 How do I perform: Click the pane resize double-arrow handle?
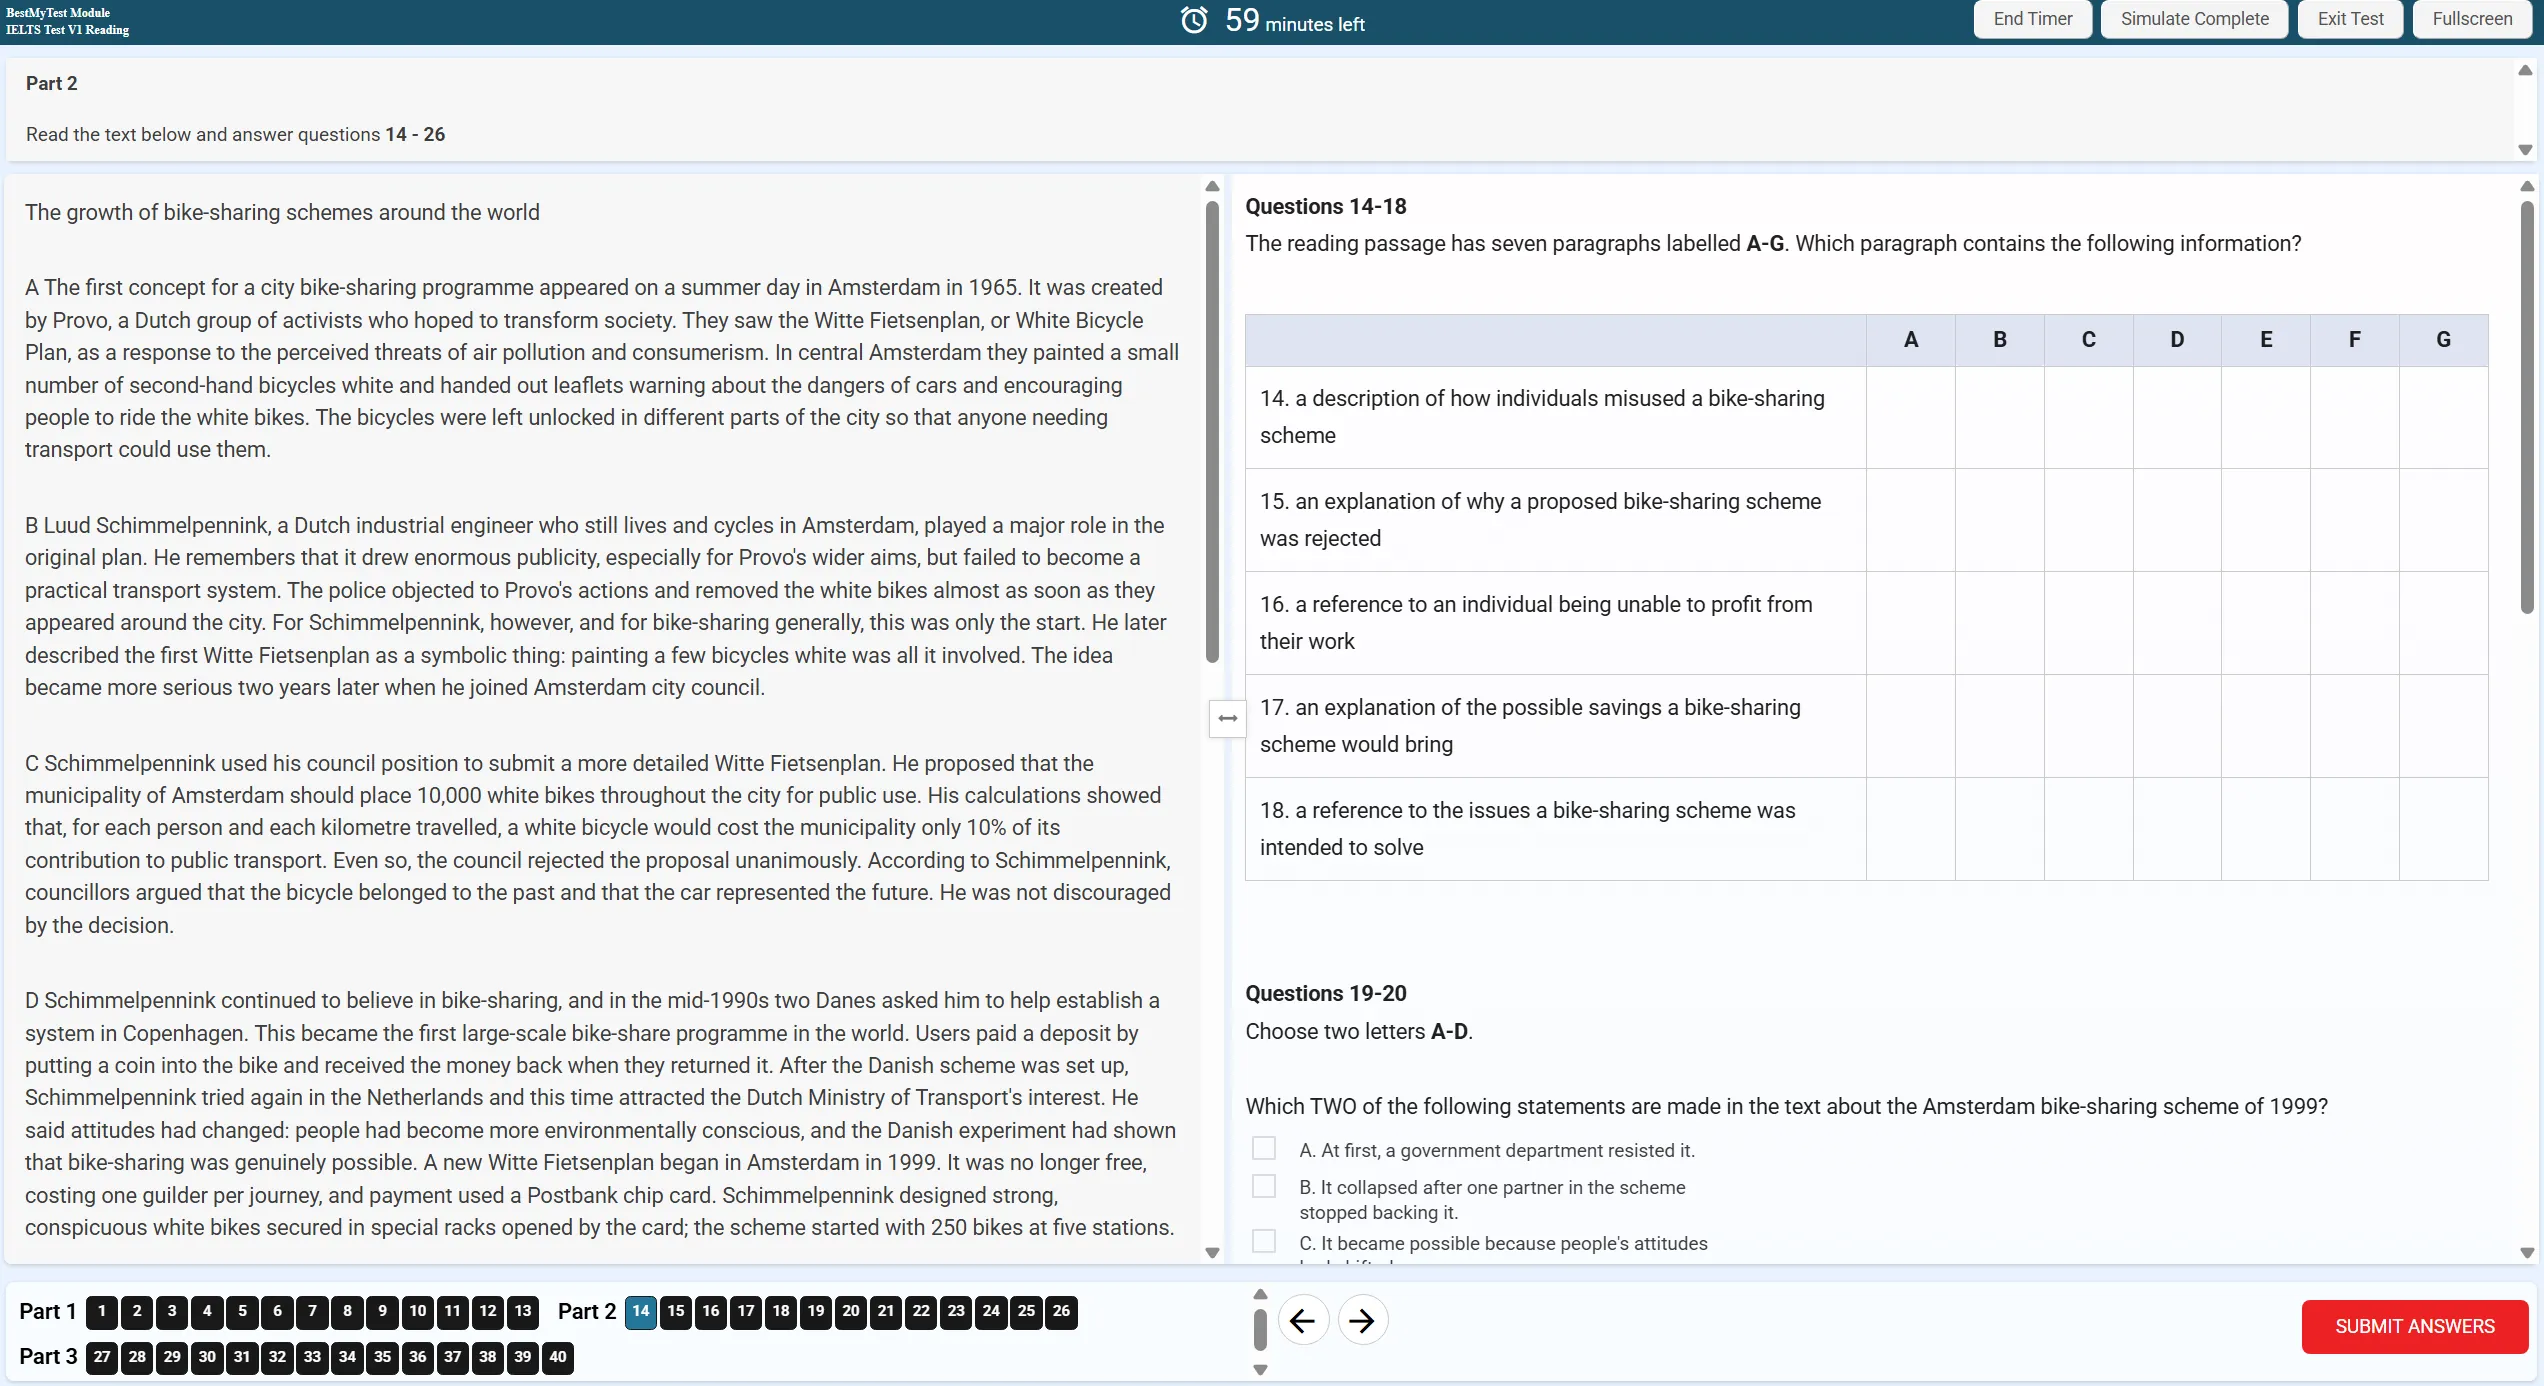(x=1228, y=718)
